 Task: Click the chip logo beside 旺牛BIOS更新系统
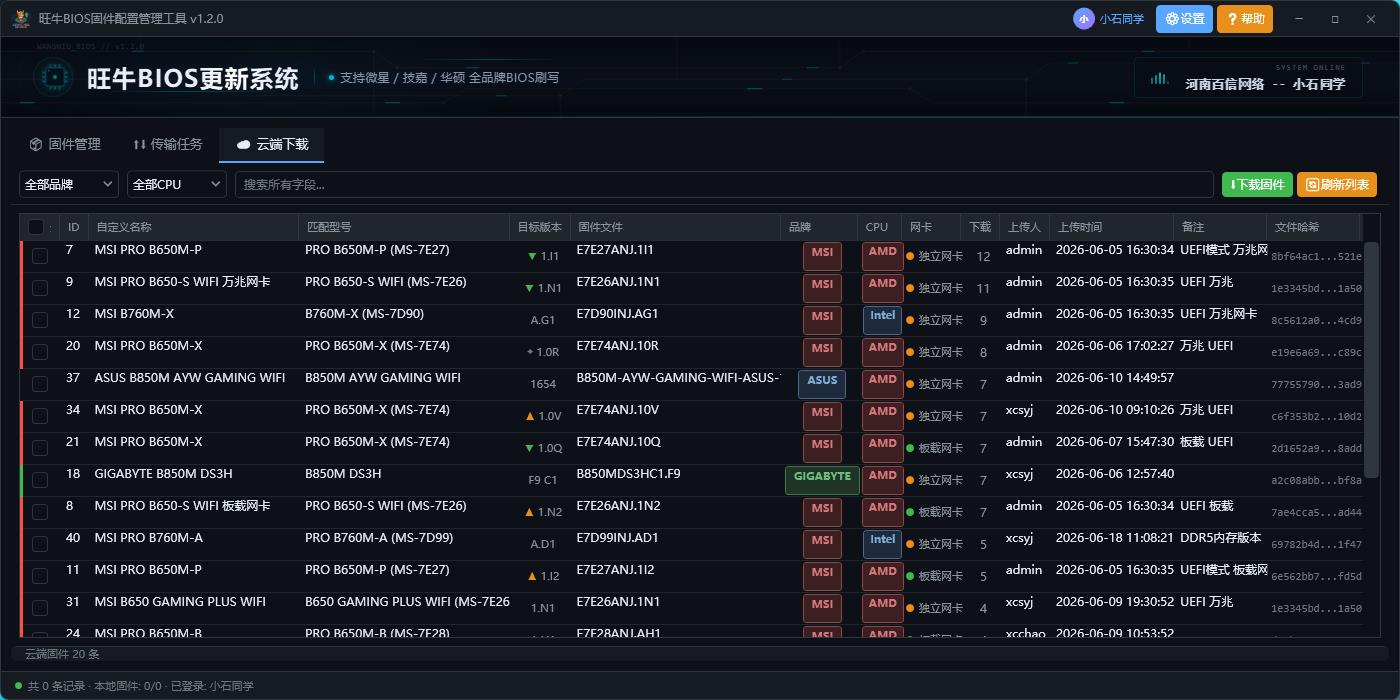pos(54,78)
